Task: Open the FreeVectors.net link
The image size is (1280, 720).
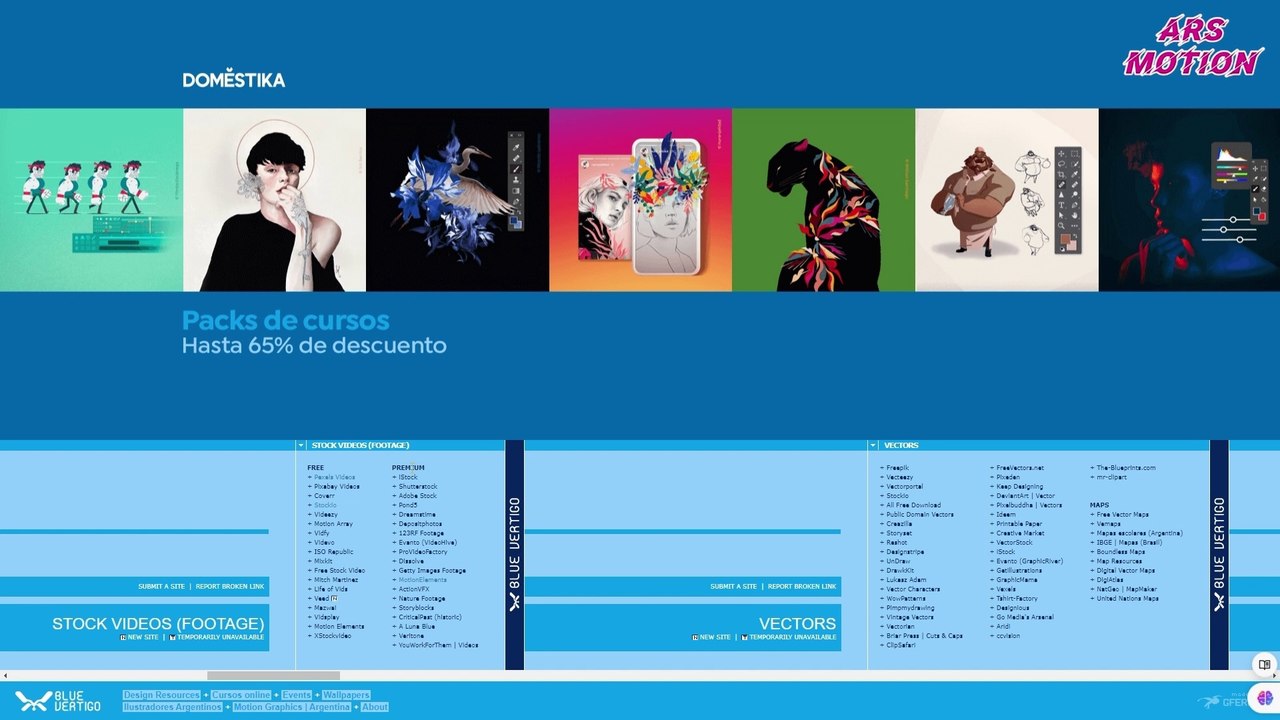Action: (1019, 468)
